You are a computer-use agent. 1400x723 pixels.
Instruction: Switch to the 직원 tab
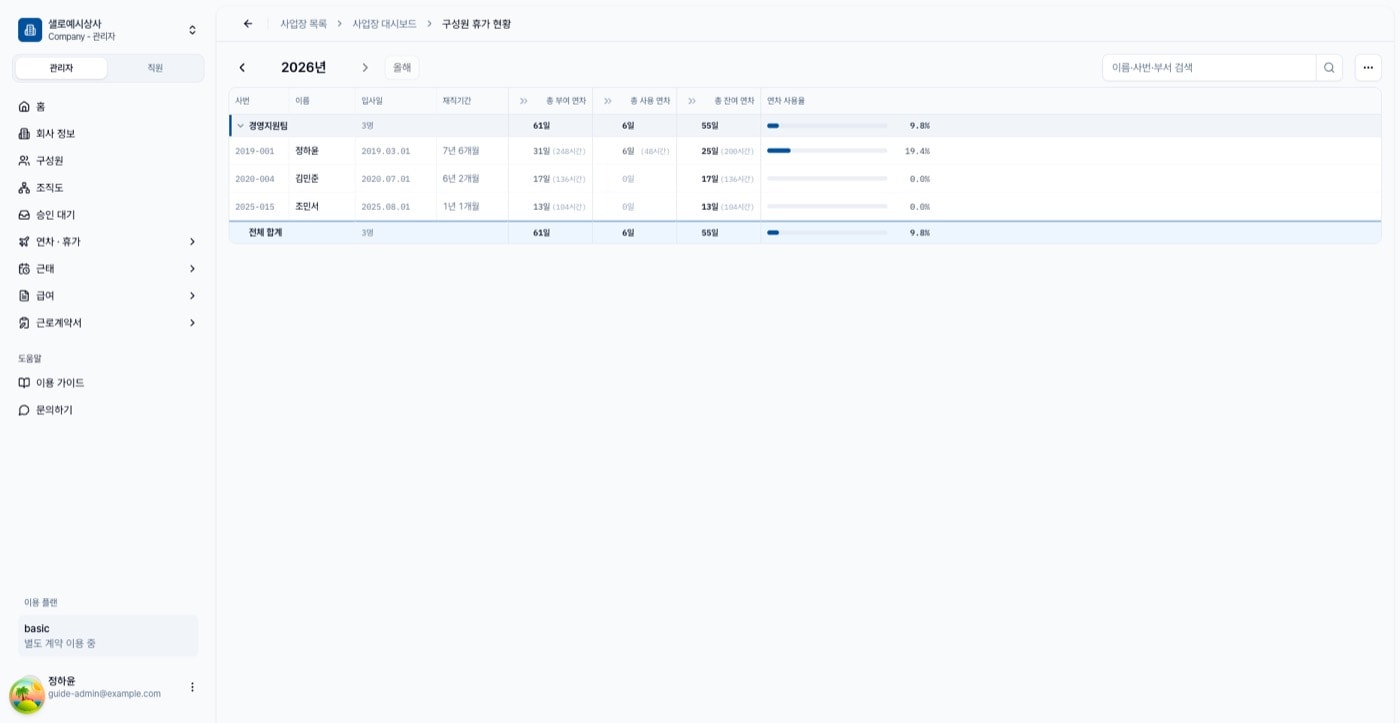pyautogui.click(x=155, y=68)
